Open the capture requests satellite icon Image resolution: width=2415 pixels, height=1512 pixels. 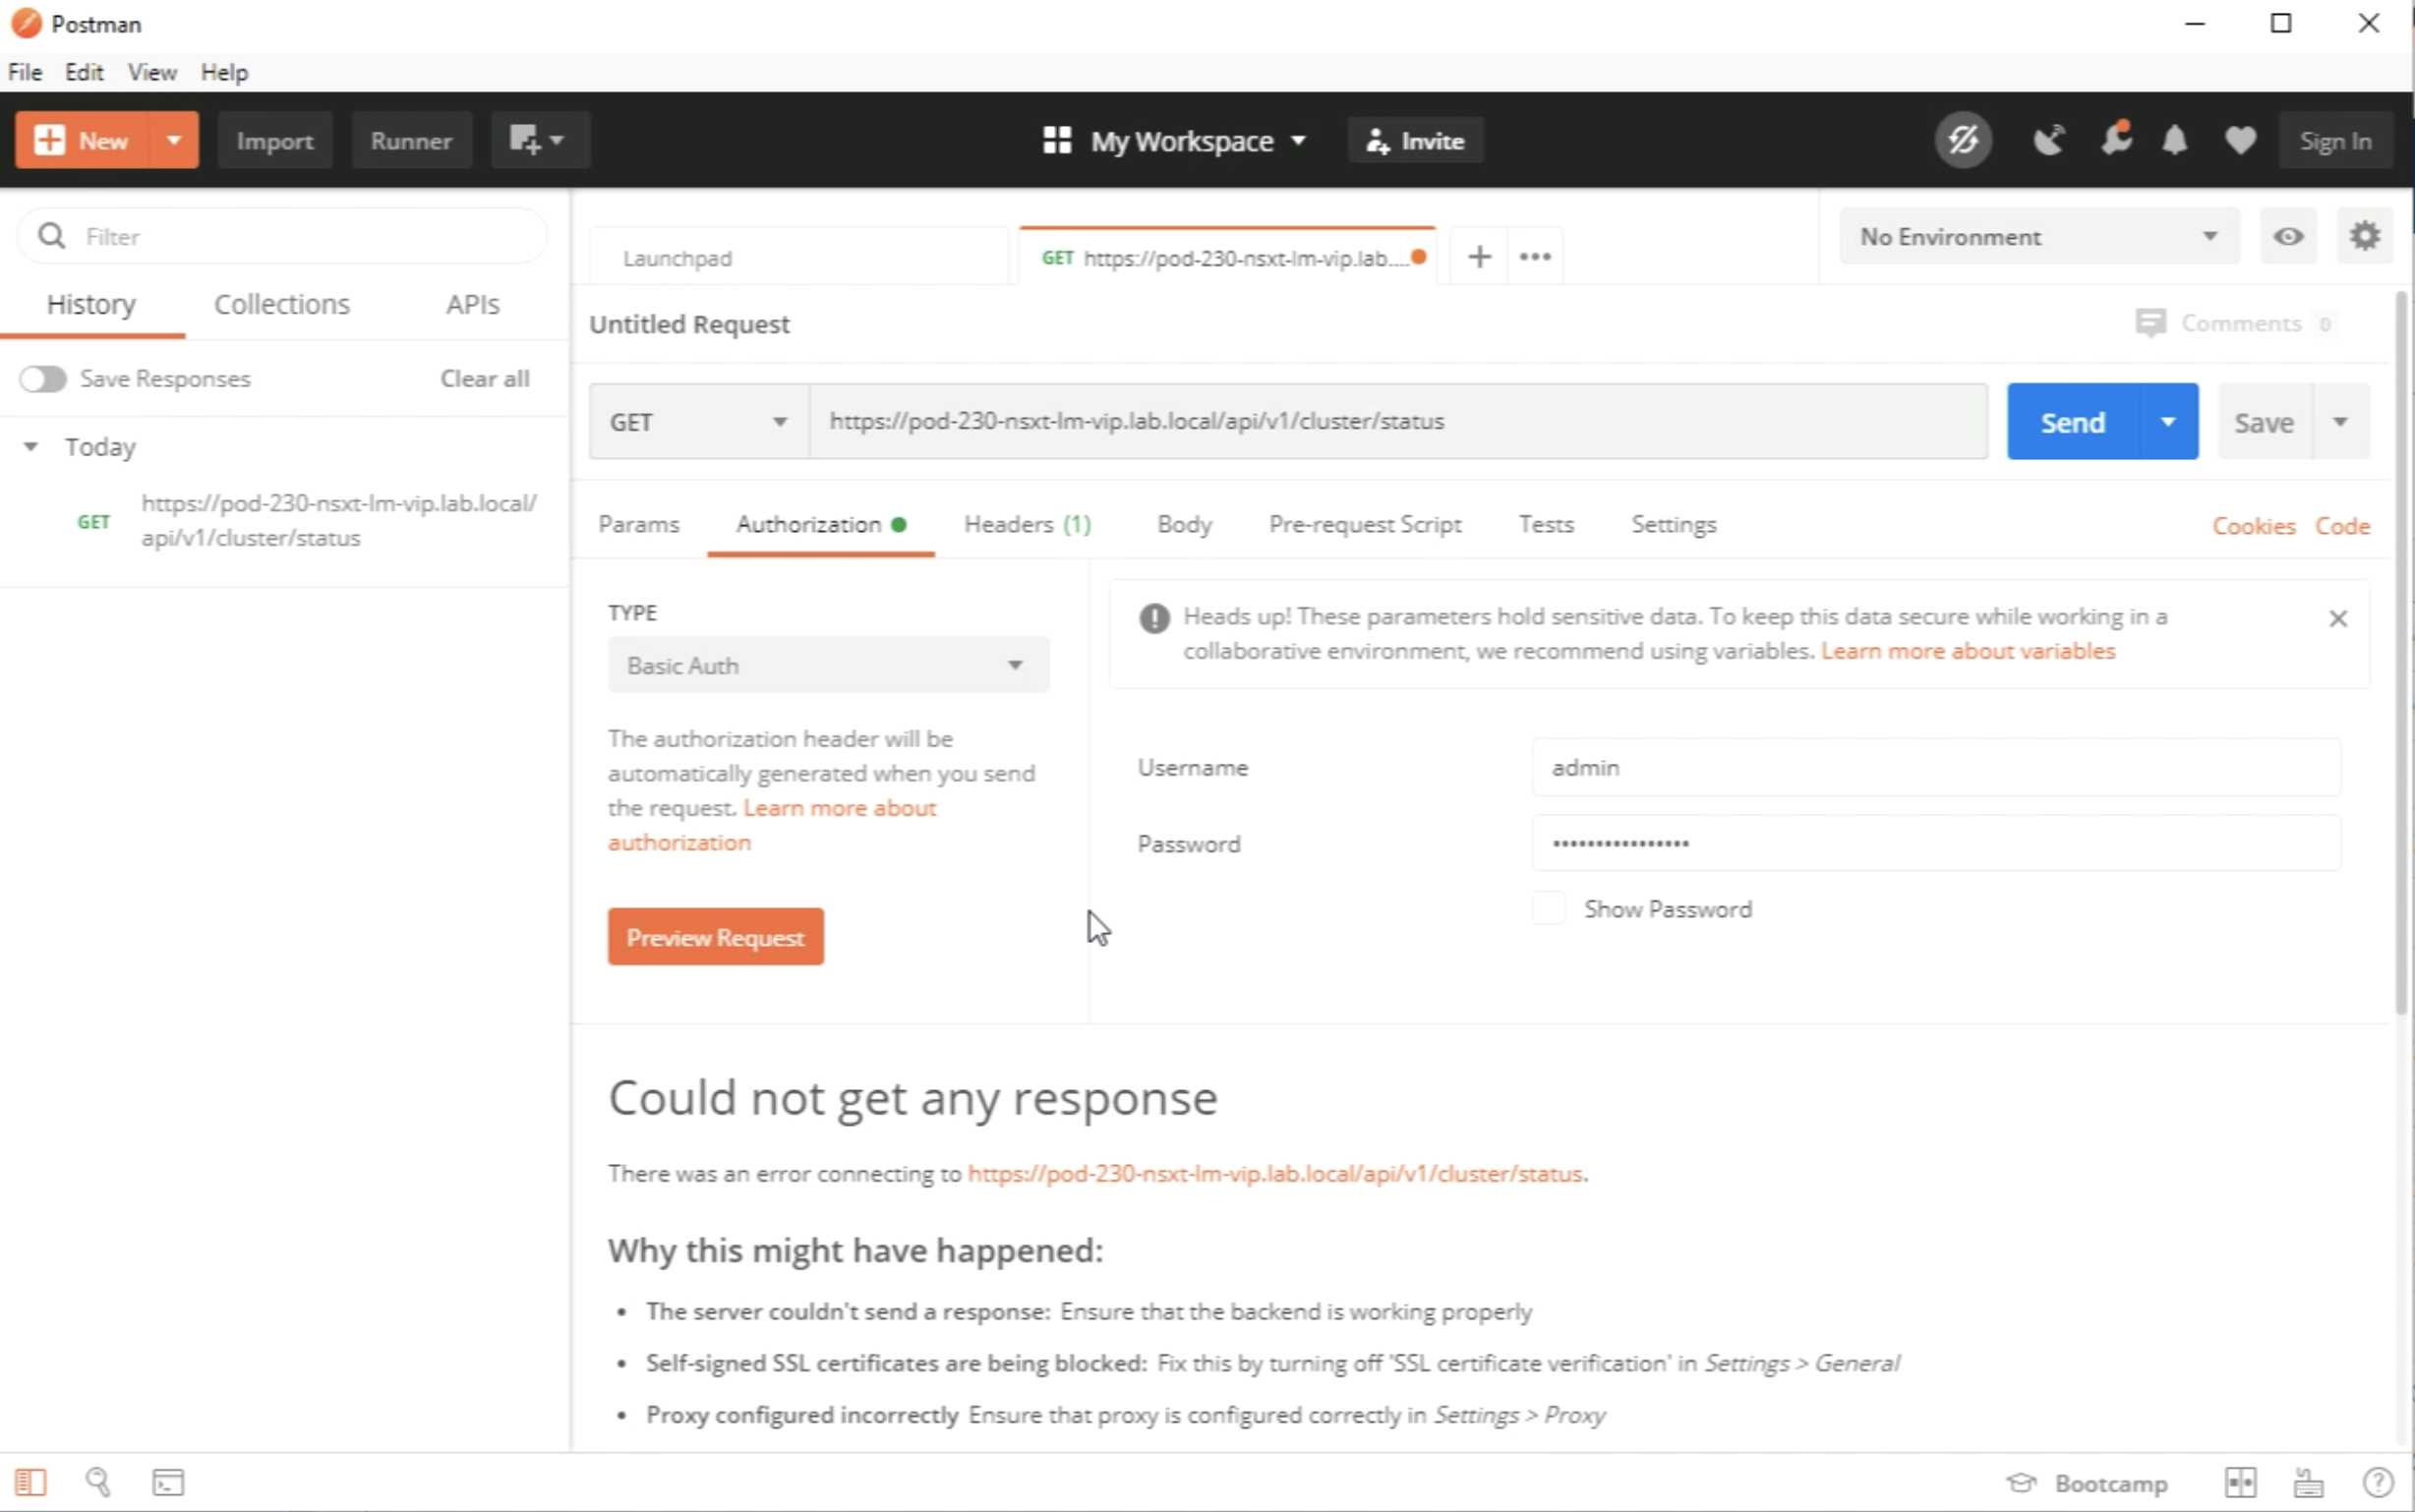2048,140
